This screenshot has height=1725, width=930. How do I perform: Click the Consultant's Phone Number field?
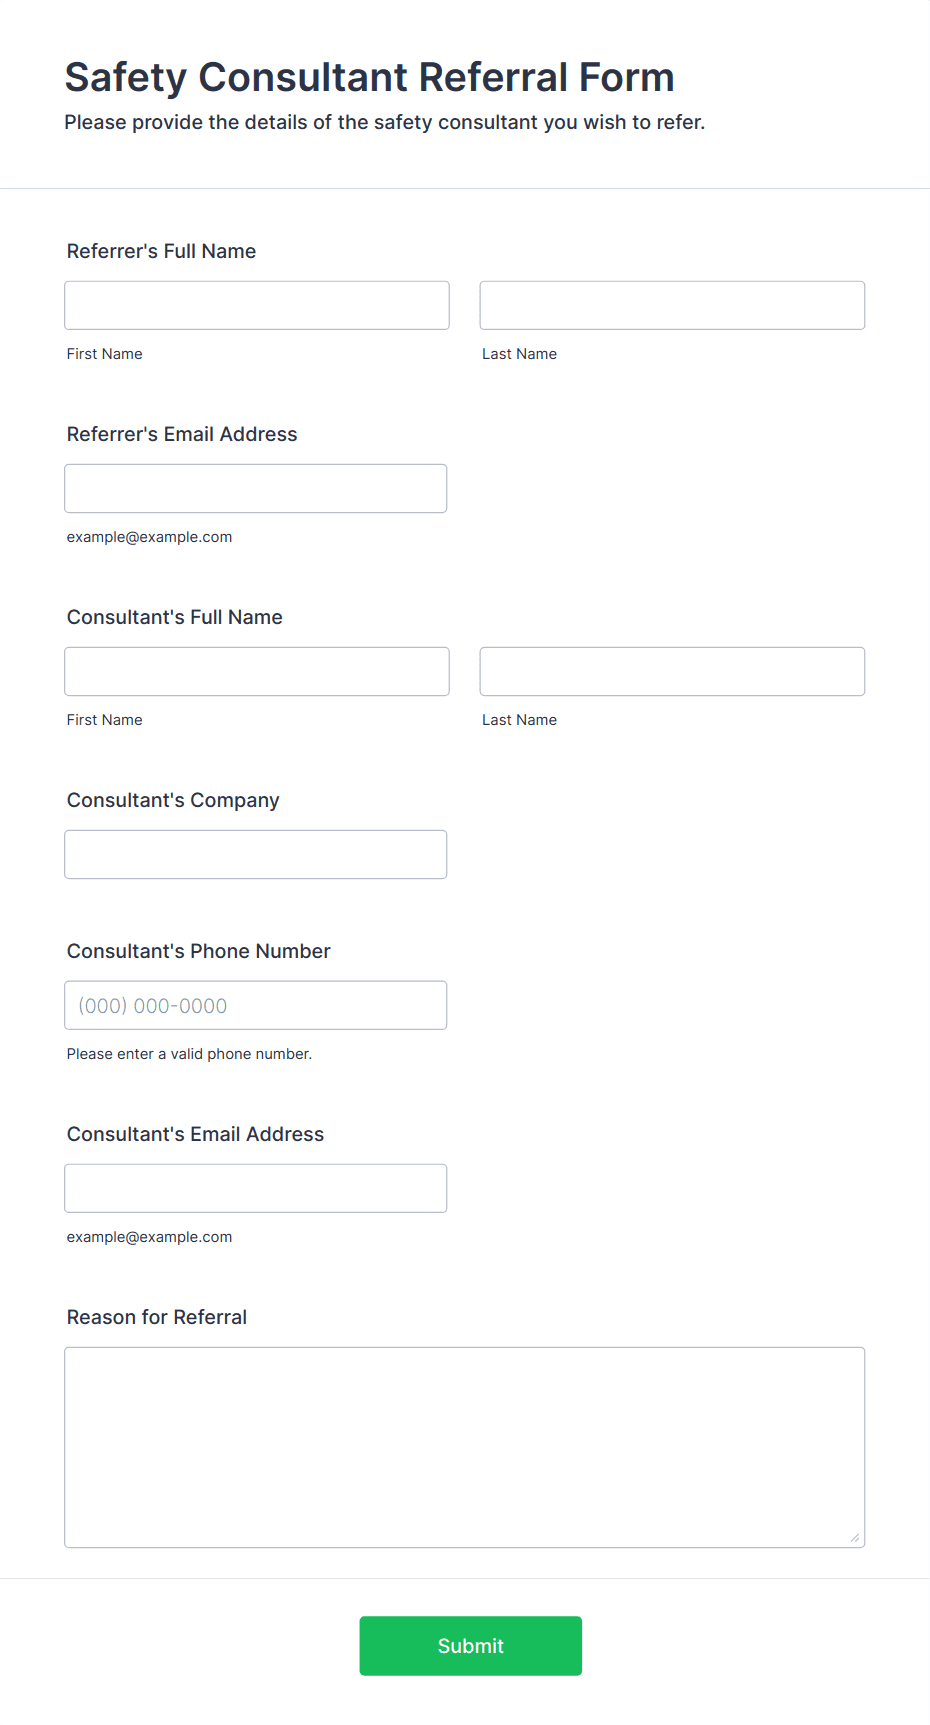256,1005
